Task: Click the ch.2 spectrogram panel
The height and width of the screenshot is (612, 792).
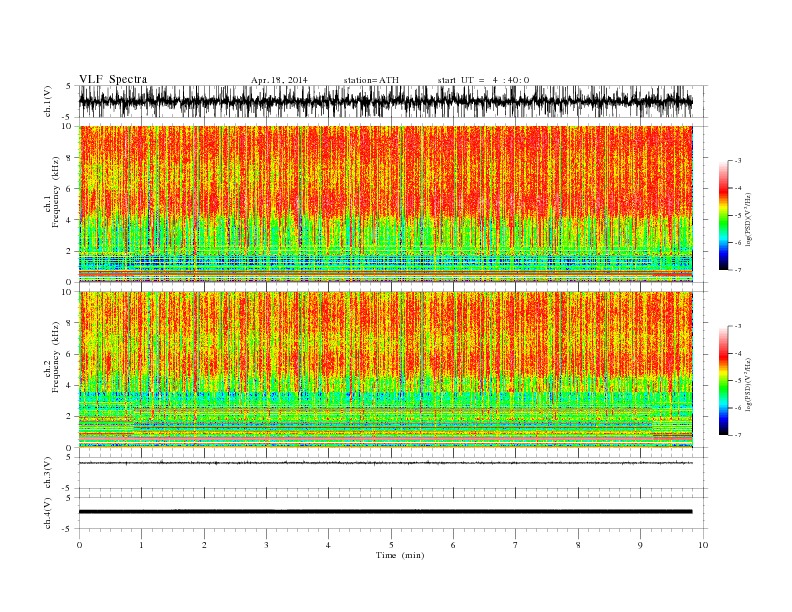Action: point(386,370)
